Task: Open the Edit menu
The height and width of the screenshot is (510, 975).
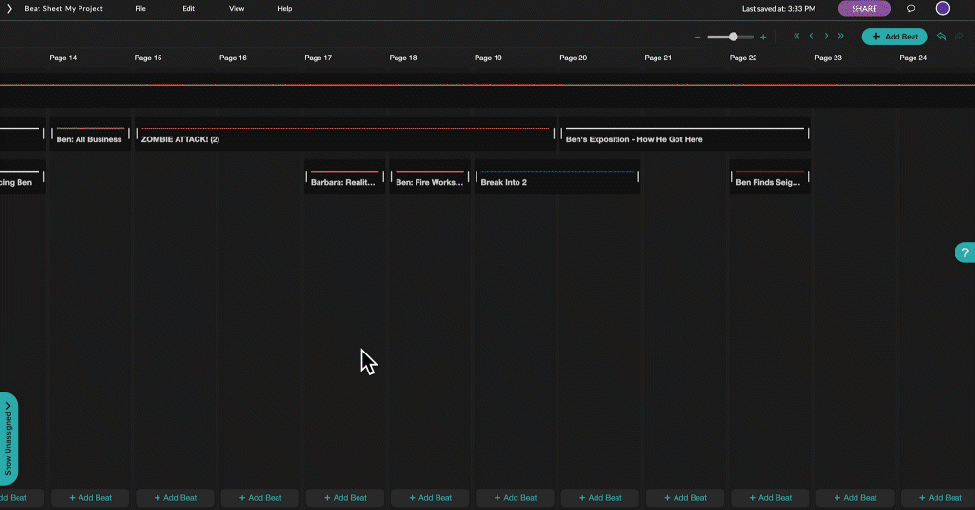Action: (x=188, y=9)
